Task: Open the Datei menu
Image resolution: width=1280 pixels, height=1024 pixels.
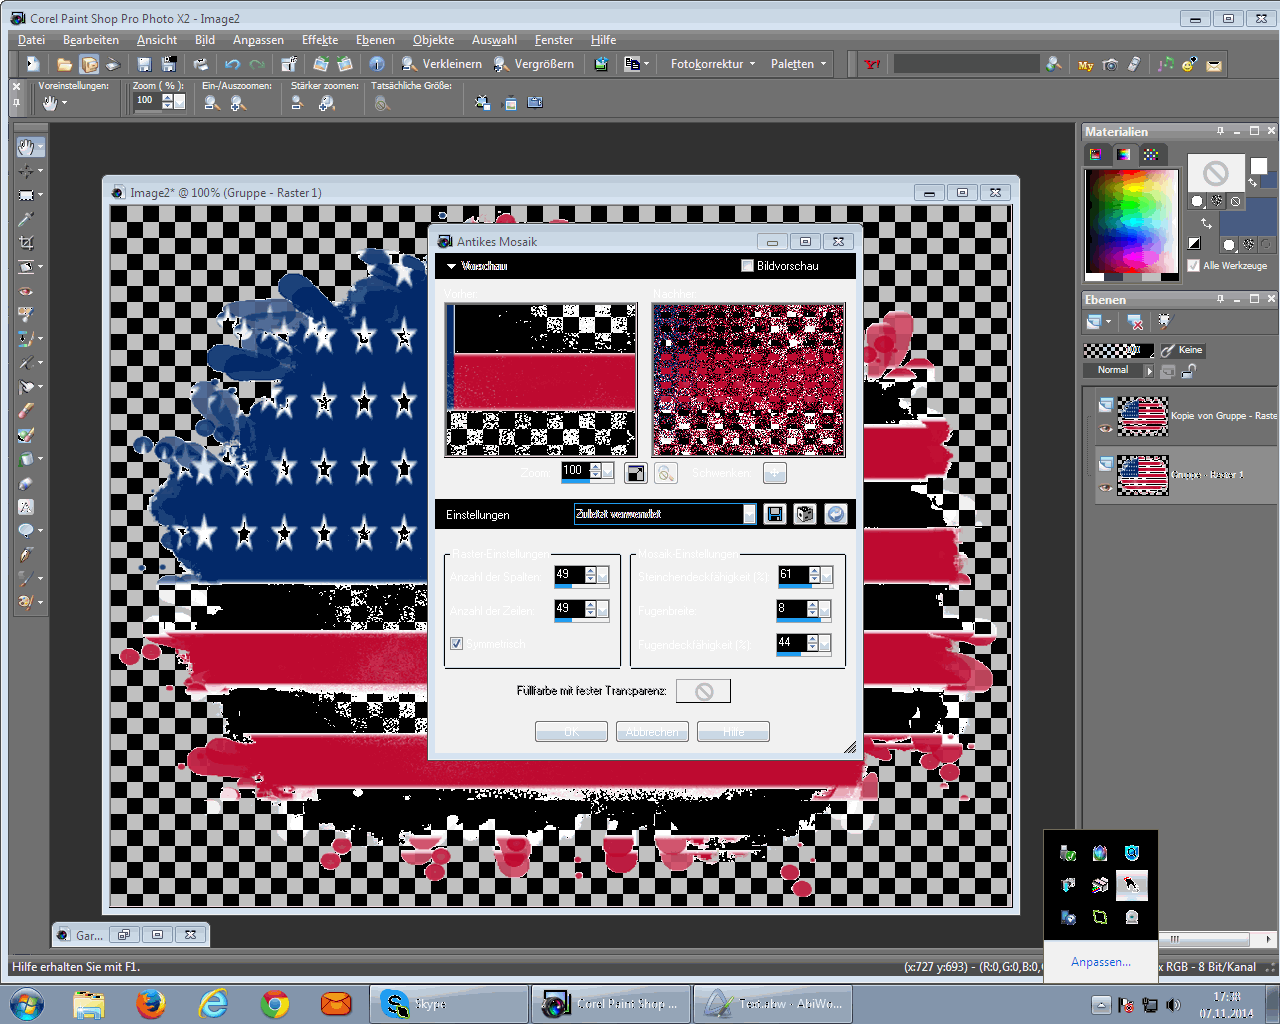Action: 31,40
